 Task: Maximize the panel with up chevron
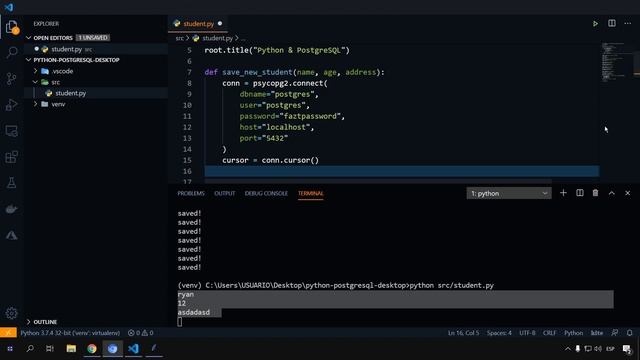611,193
